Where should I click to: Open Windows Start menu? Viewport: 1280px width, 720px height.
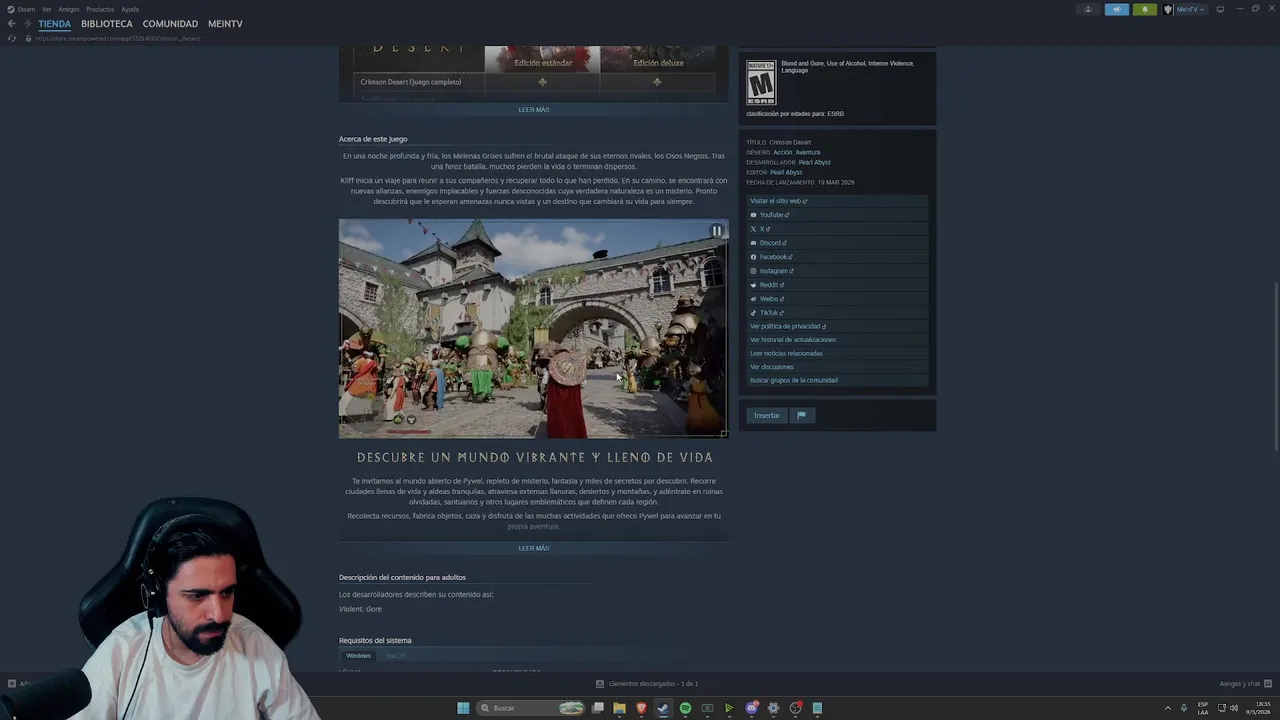pyautogui.click(x=463, y=708)
